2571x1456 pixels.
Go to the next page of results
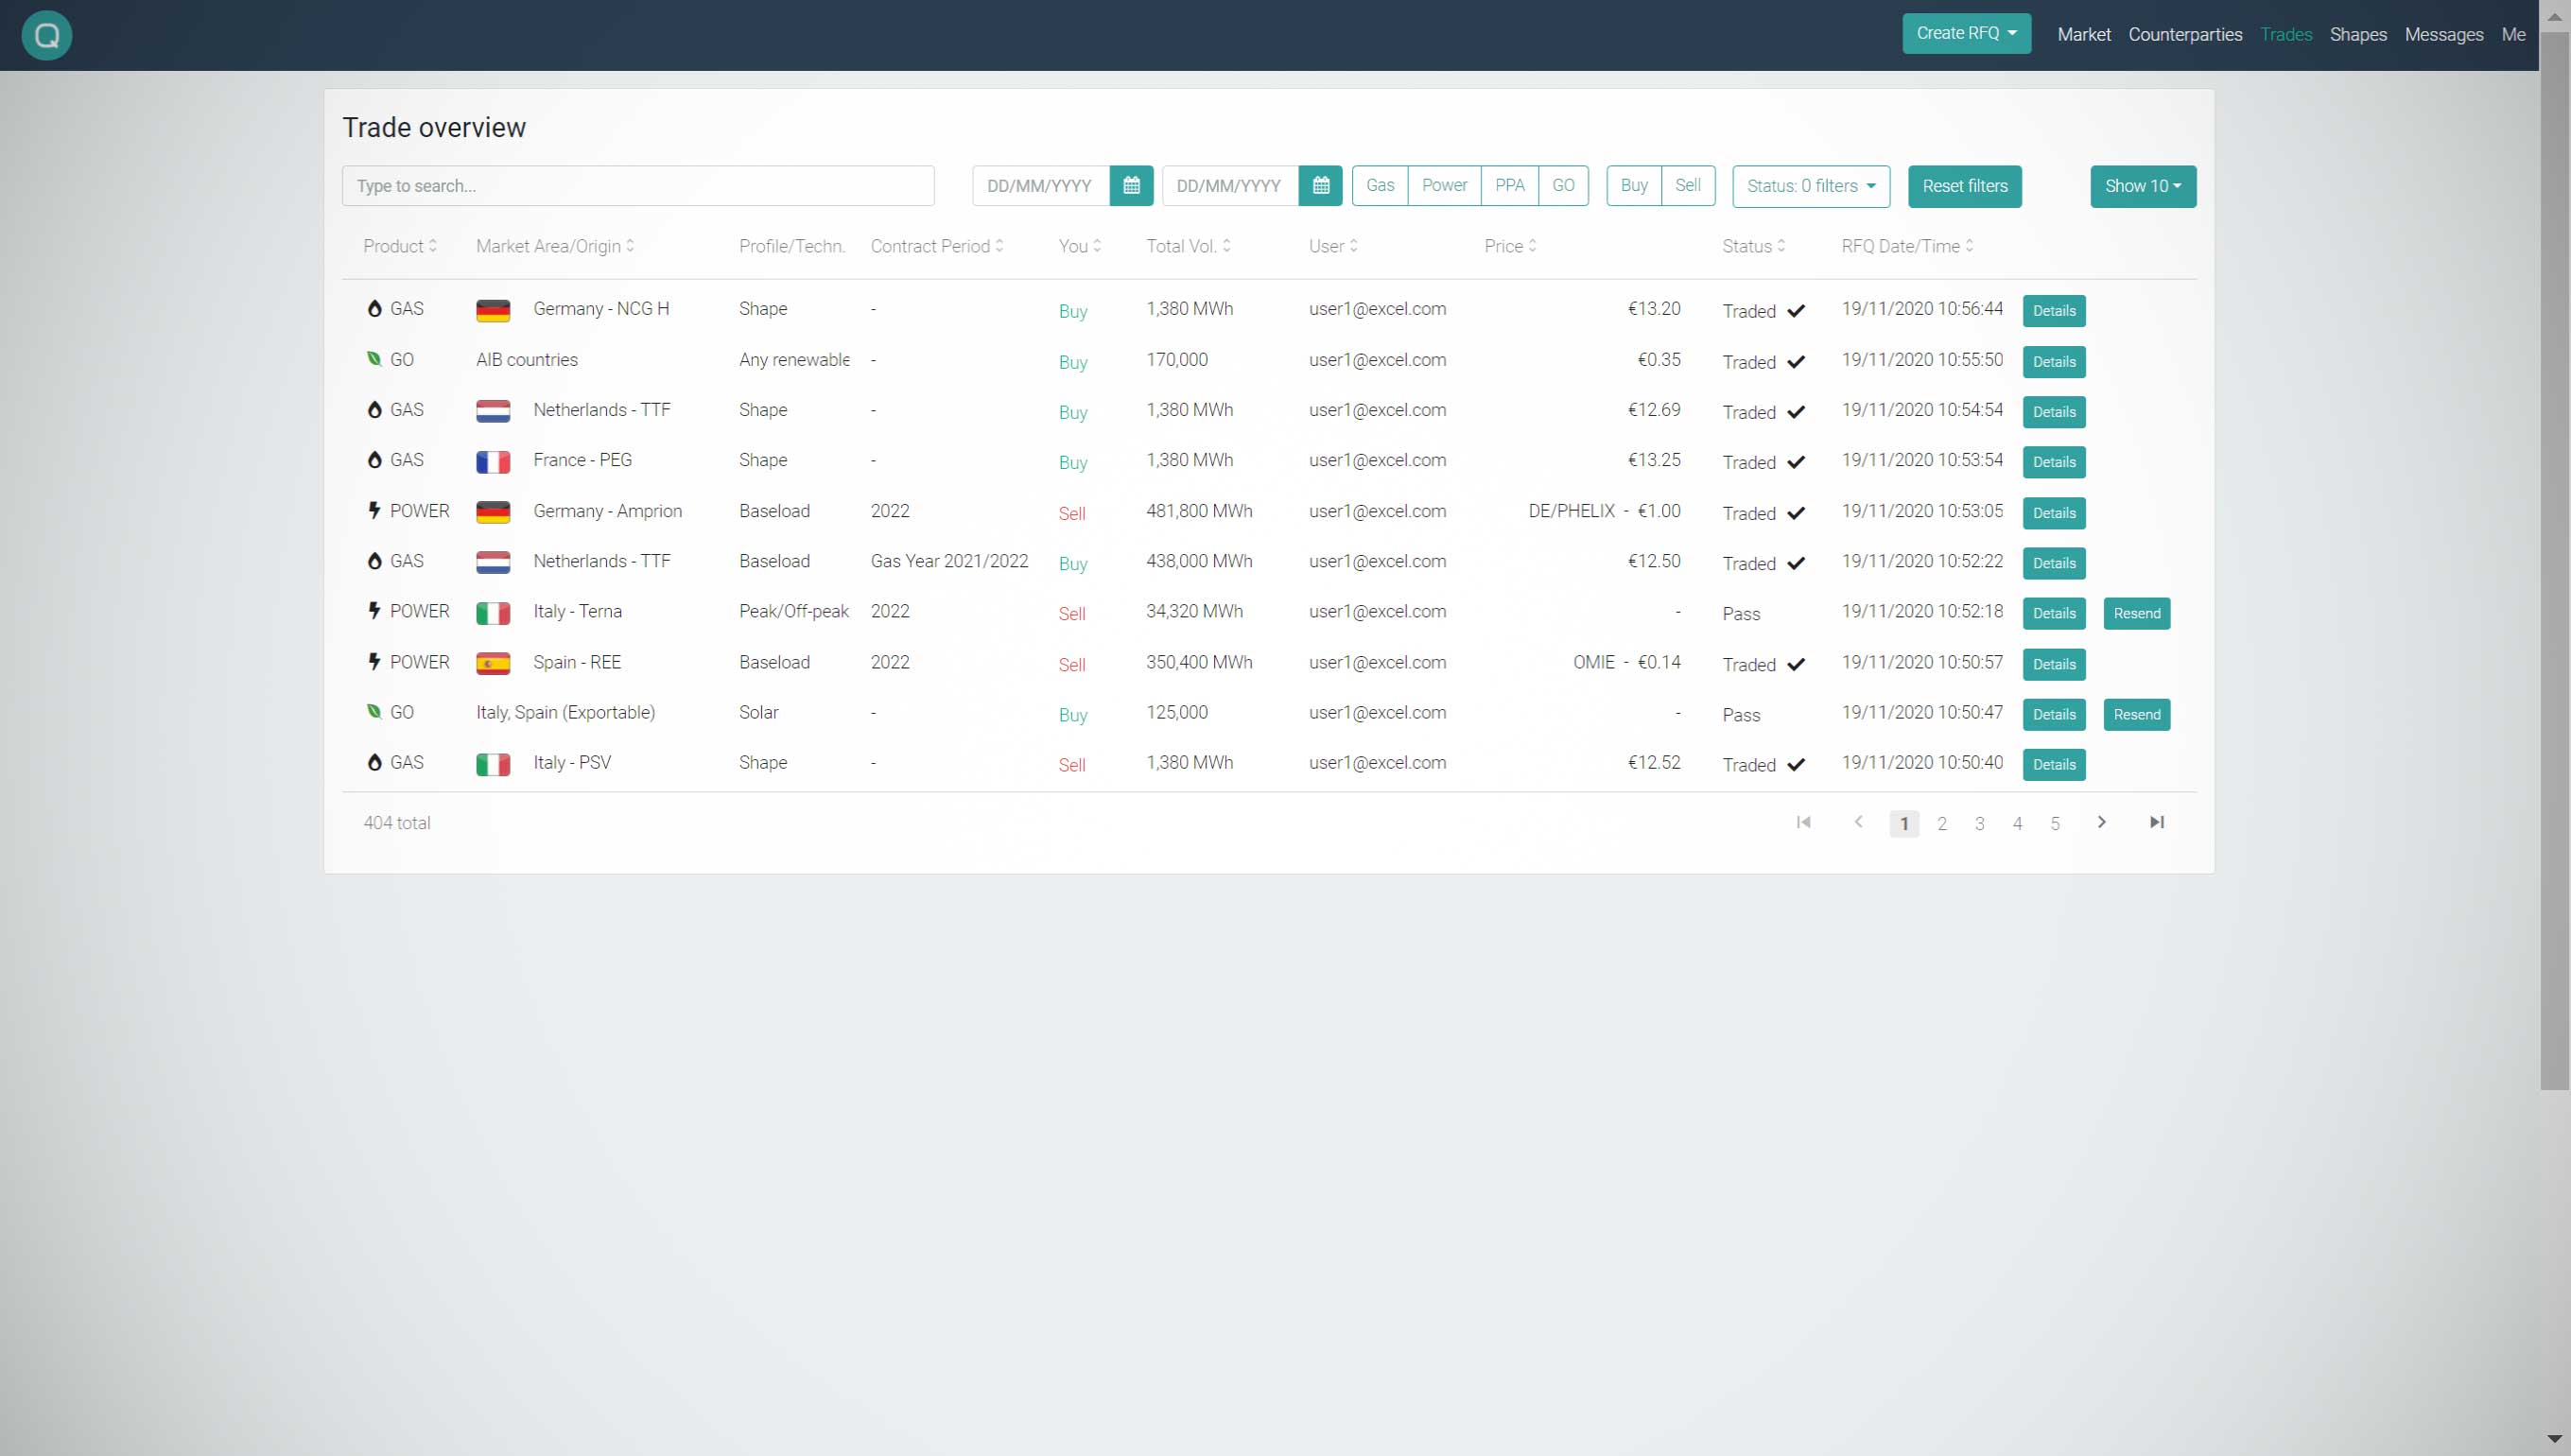[x=2102, y=823]
